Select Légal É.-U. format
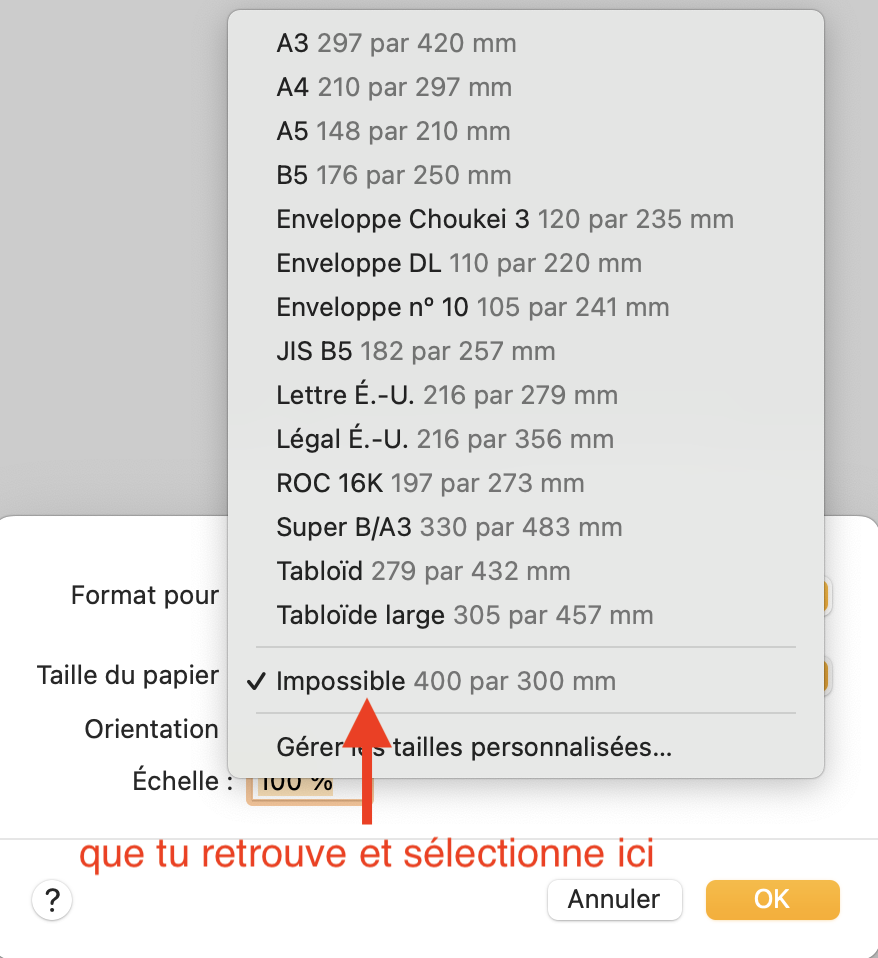 pyautogui.click(x=445, y=439)
